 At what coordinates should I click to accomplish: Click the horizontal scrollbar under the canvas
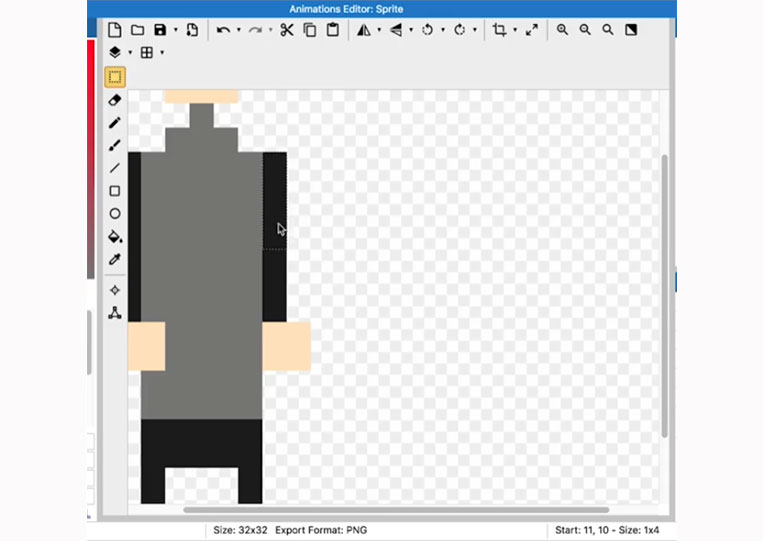coord(396,510)
